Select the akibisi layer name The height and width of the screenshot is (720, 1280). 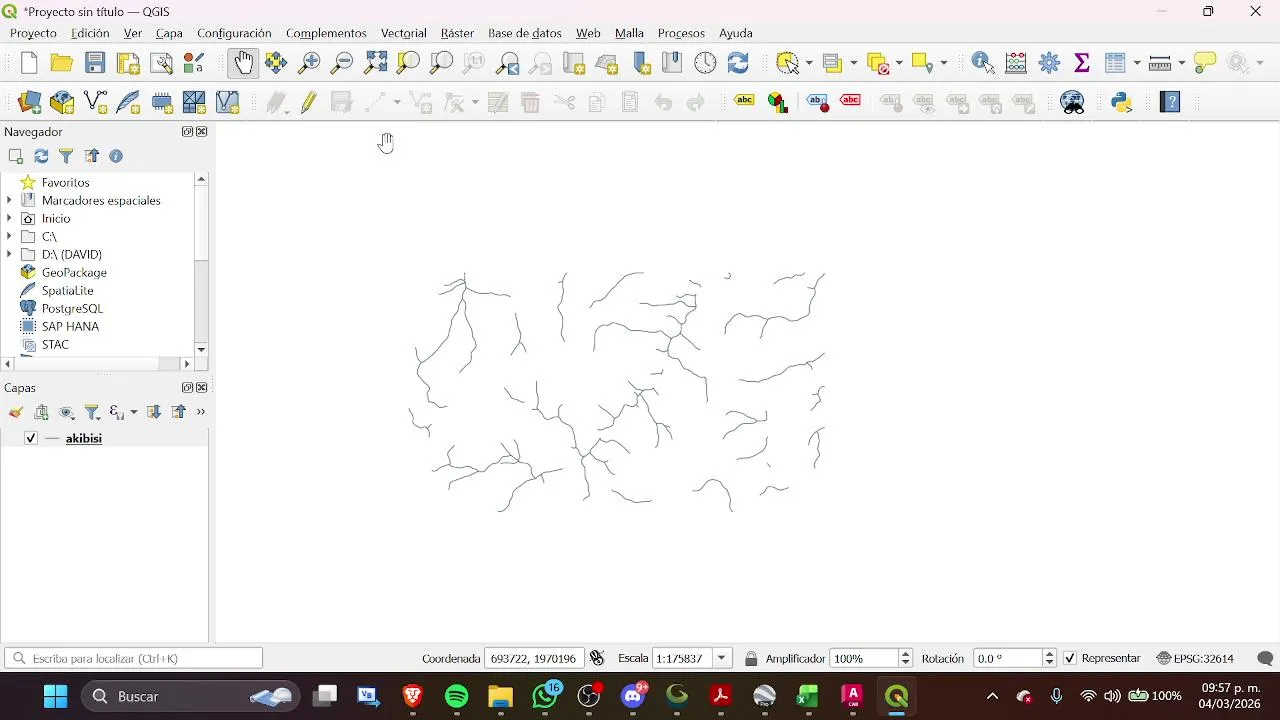pos(84,438)
